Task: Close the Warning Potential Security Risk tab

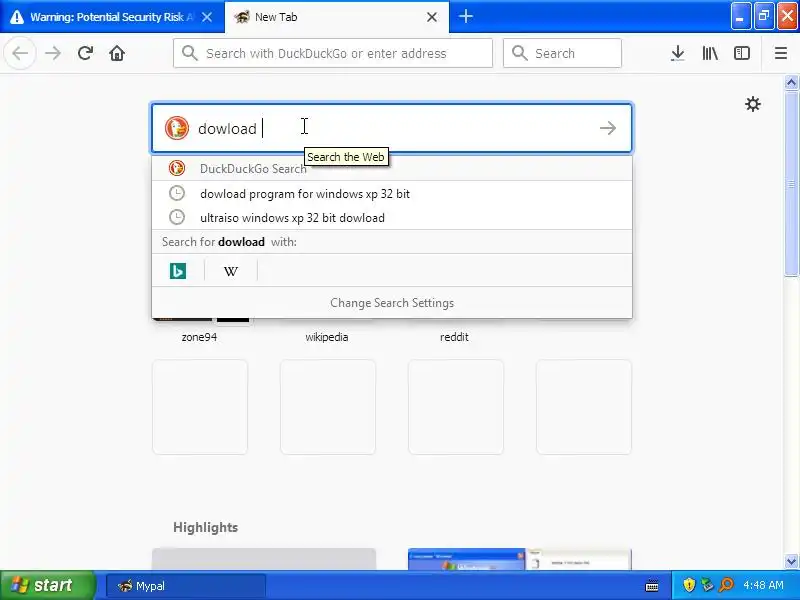Action: coord(207,17)
